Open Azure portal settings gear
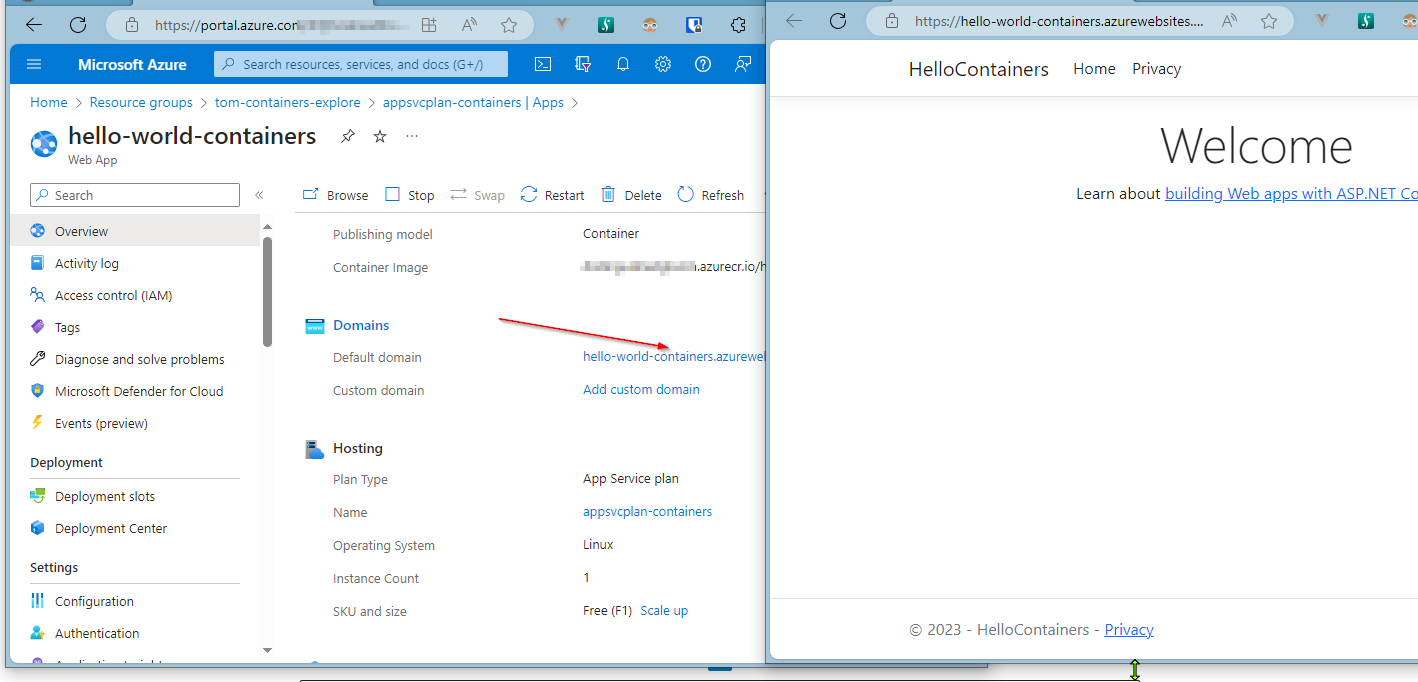This screenshot has height=682, width=1418. click(x=662, y=63)
